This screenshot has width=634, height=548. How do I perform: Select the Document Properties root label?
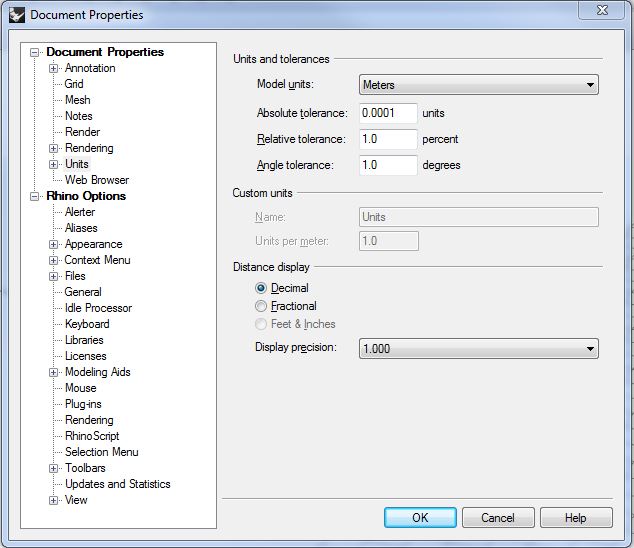pos(105,52)
